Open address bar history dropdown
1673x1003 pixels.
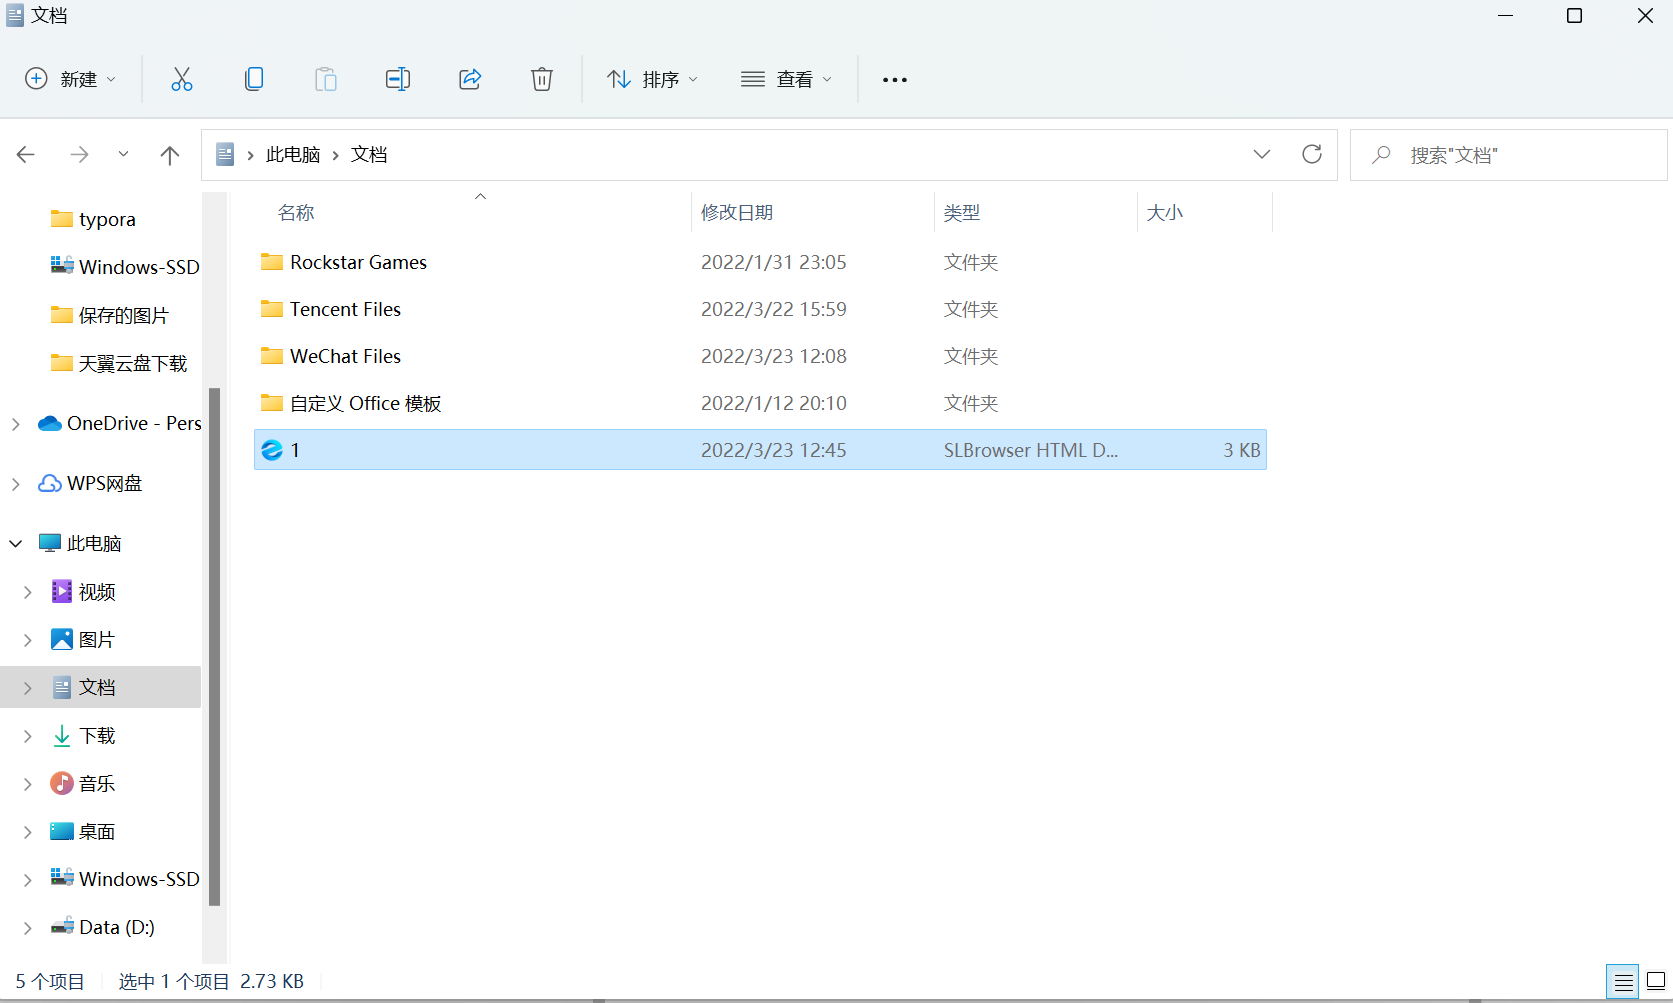1262,154
